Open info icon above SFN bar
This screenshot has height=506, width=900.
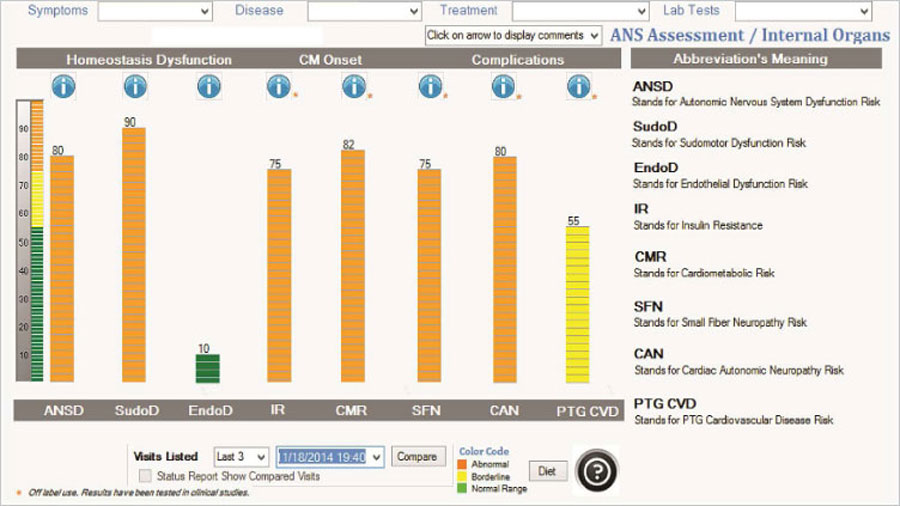(x=430, y=87)
